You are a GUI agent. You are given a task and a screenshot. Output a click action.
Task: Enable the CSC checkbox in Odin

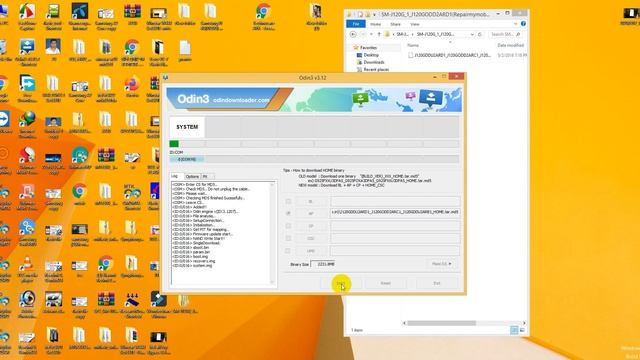pyautogui.click(x=288, y=238)
